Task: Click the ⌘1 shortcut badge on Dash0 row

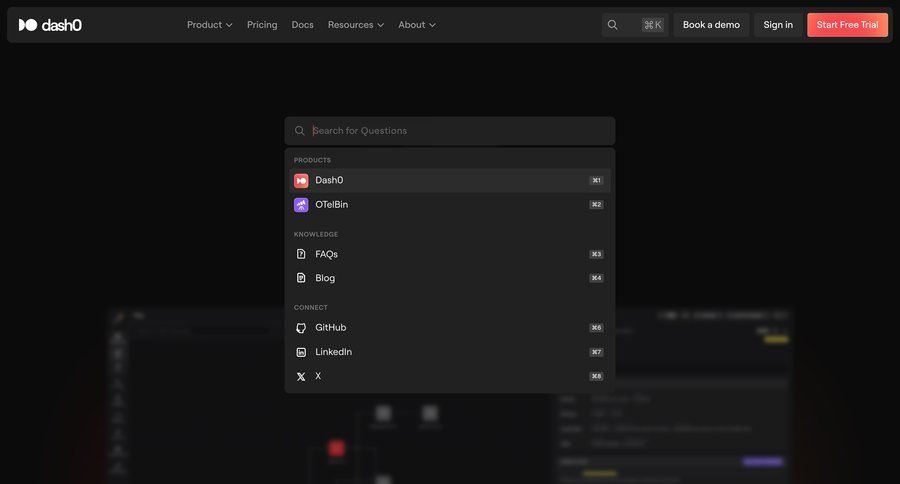Action: point(596,180)
